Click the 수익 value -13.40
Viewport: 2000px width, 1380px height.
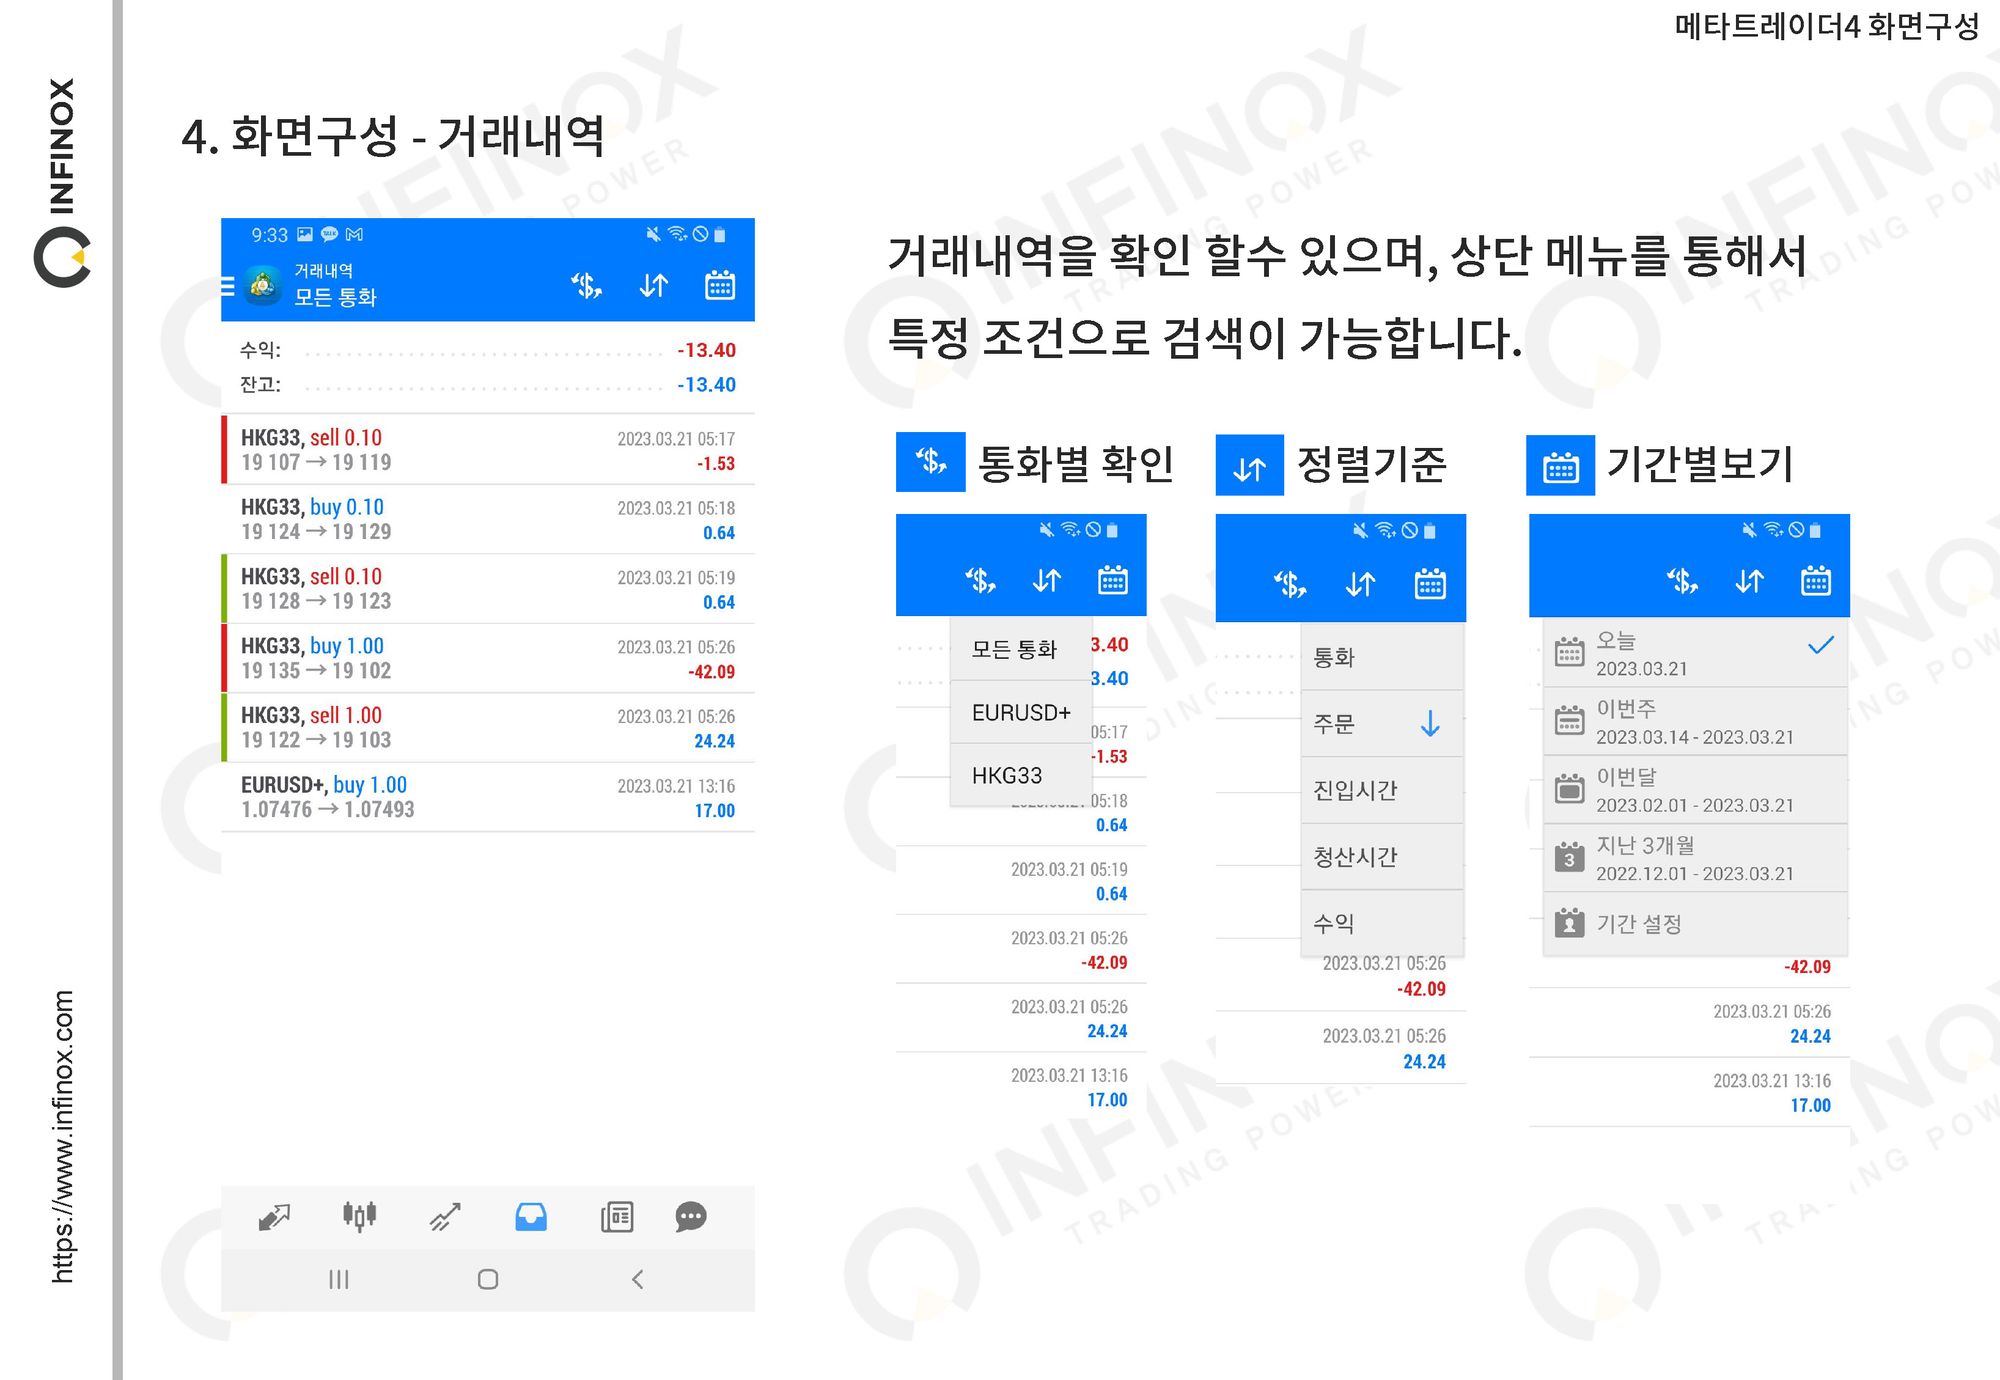[x=707, y=350]
